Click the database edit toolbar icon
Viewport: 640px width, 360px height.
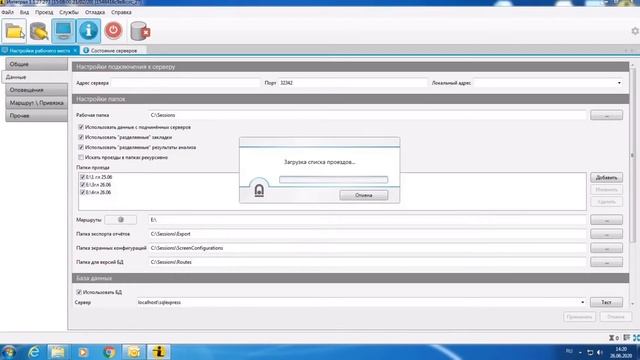[x=39, y=31]
